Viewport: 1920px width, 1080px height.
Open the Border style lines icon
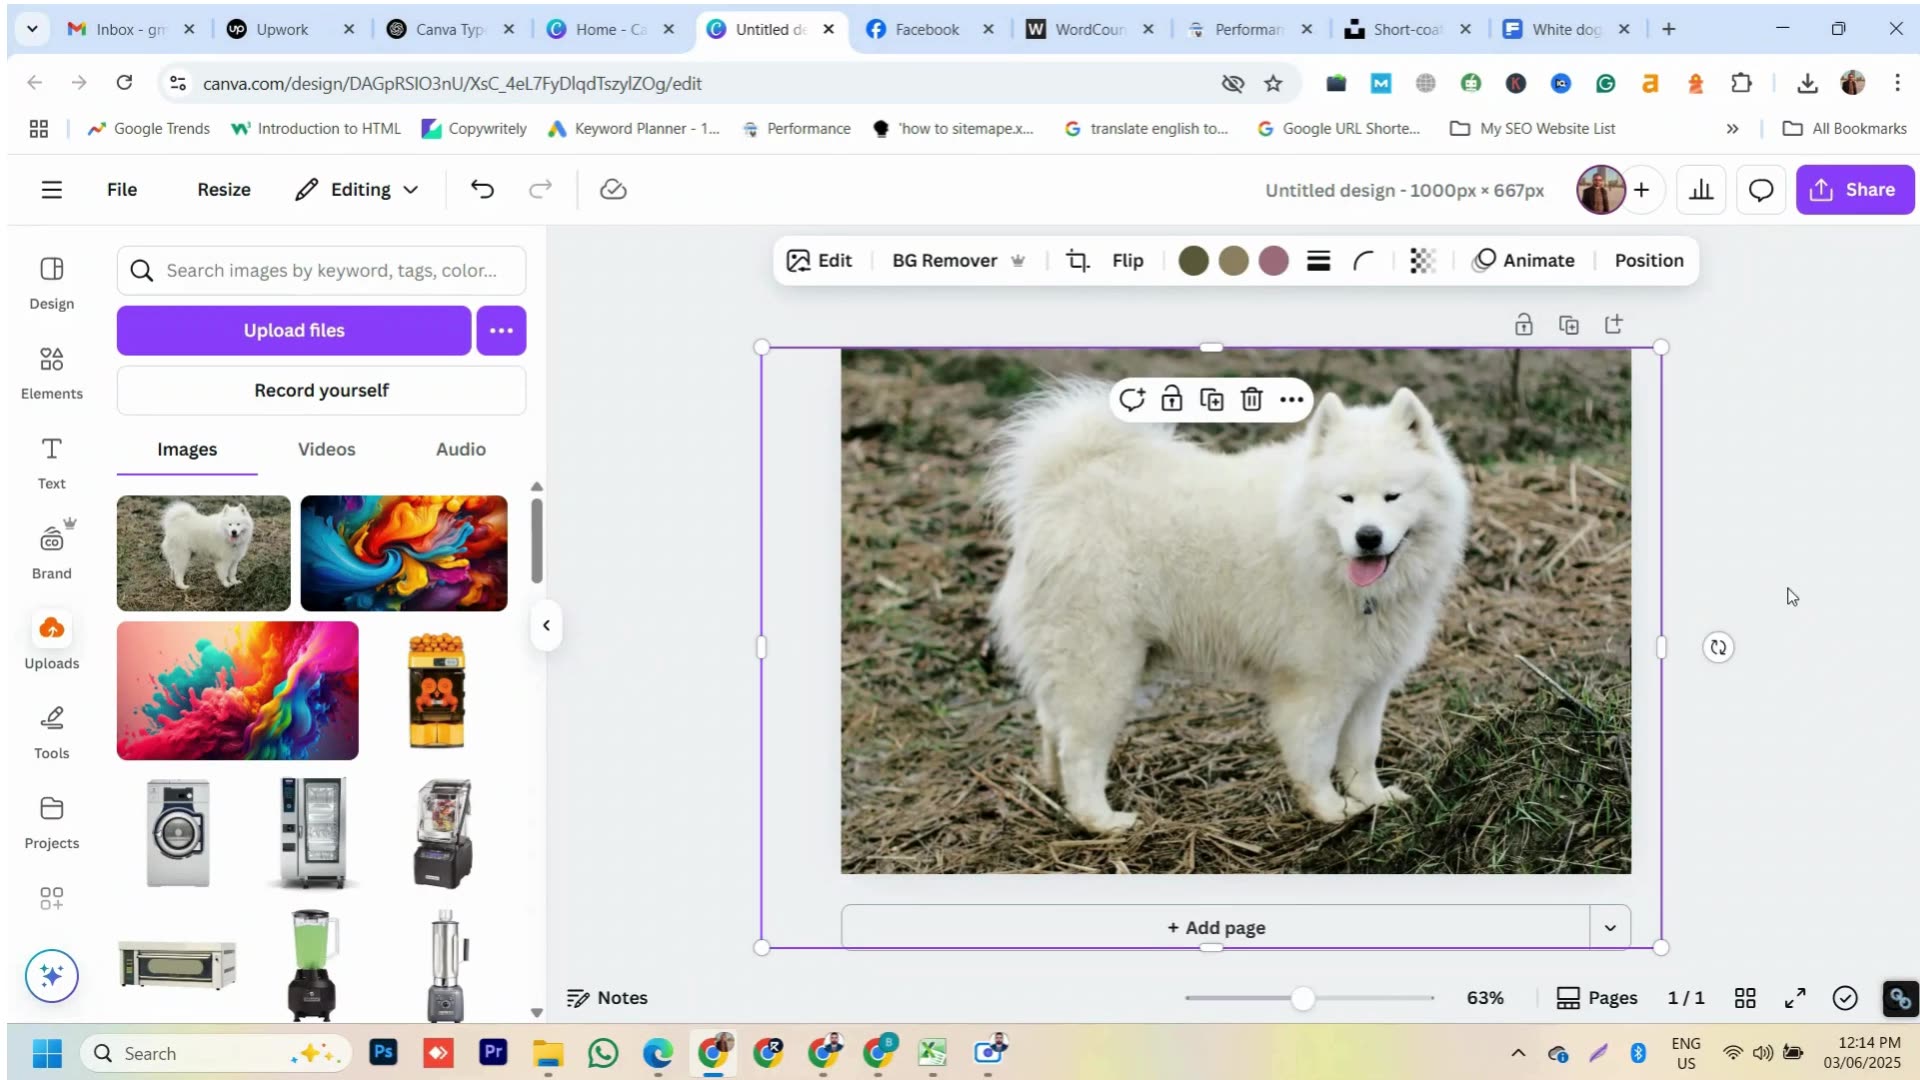1318,261
